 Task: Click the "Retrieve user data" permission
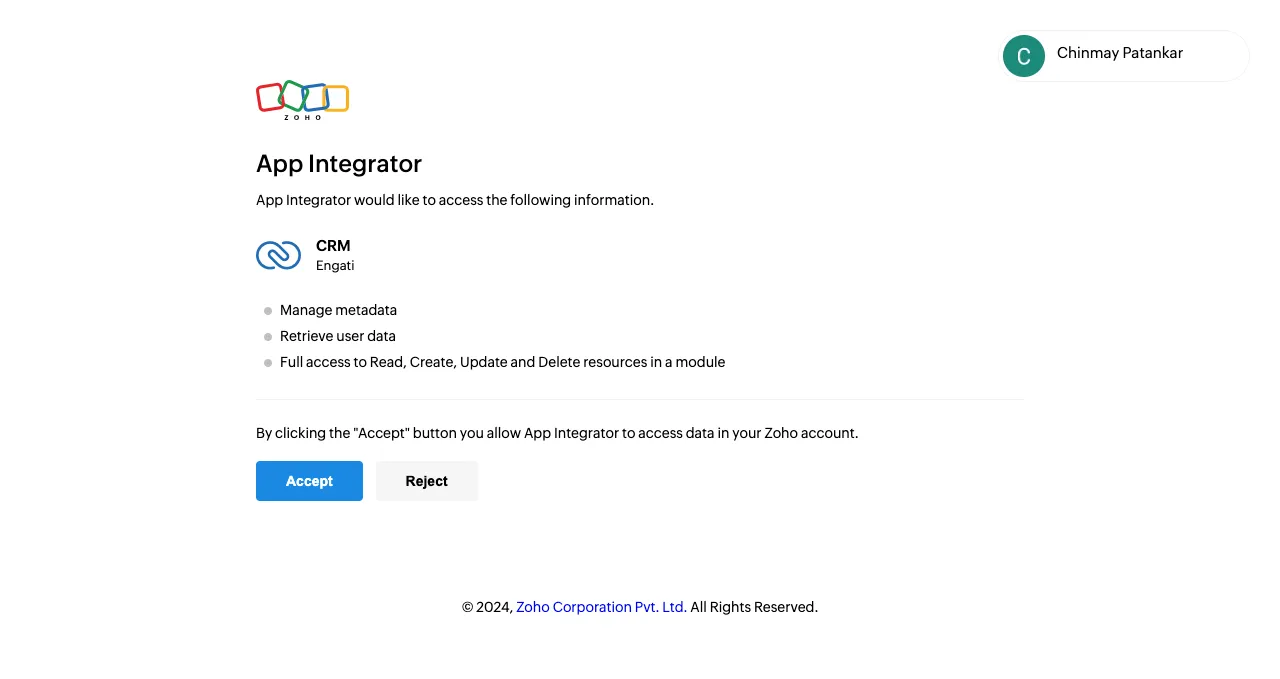pyautogui.click(x=338, y=336)
